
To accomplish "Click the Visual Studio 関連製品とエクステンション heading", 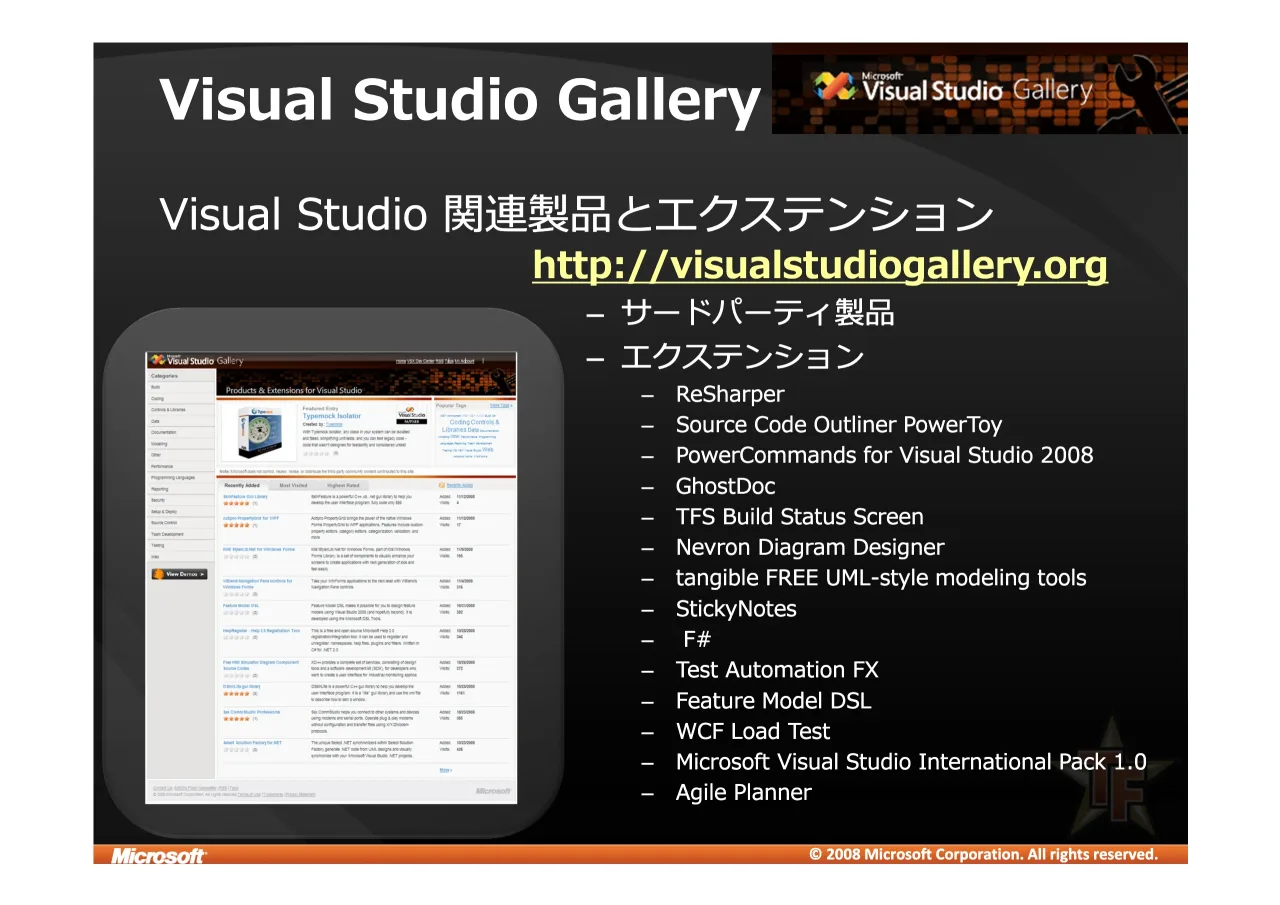I will 577,213.
